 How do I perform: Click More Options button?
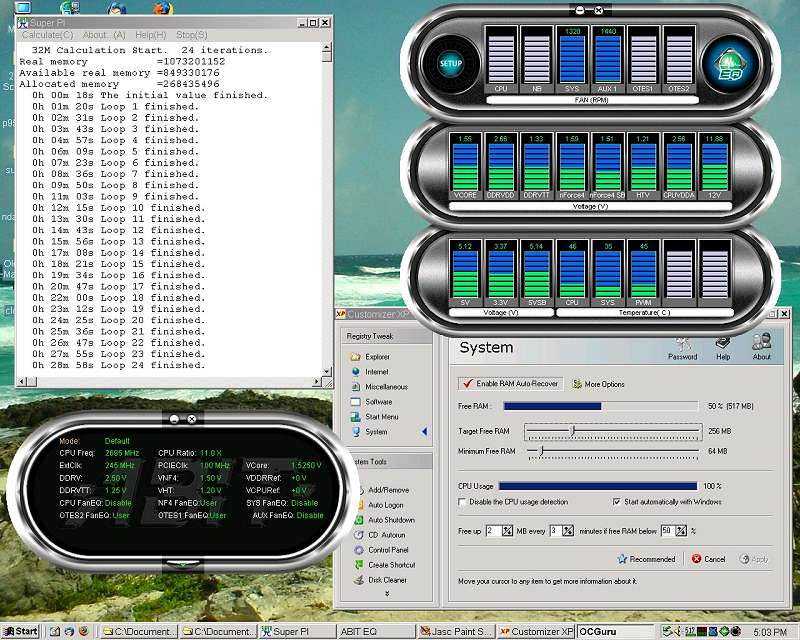pos(598,384)
